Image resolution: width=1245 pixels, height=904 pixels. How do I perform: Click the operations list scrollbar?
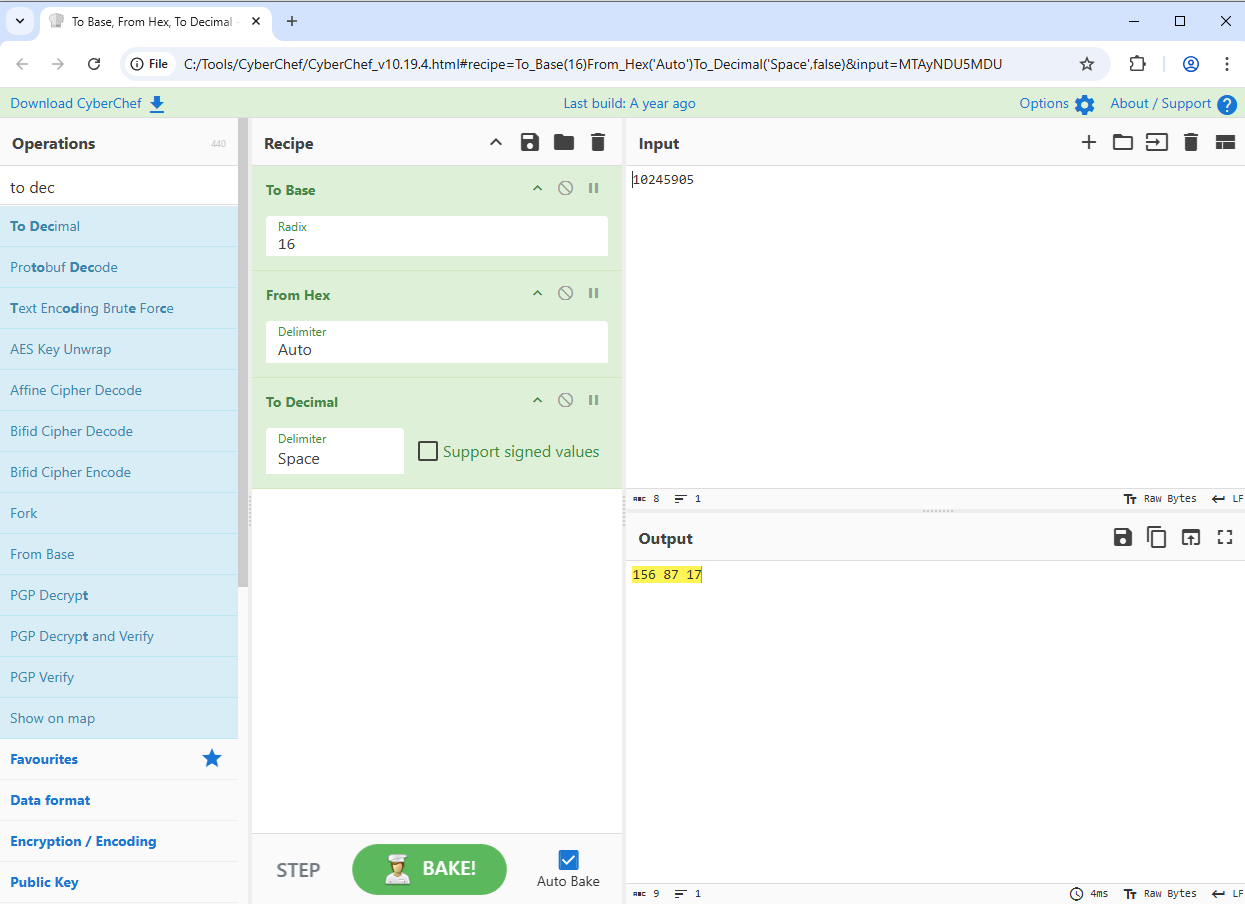tap(243, 352)
